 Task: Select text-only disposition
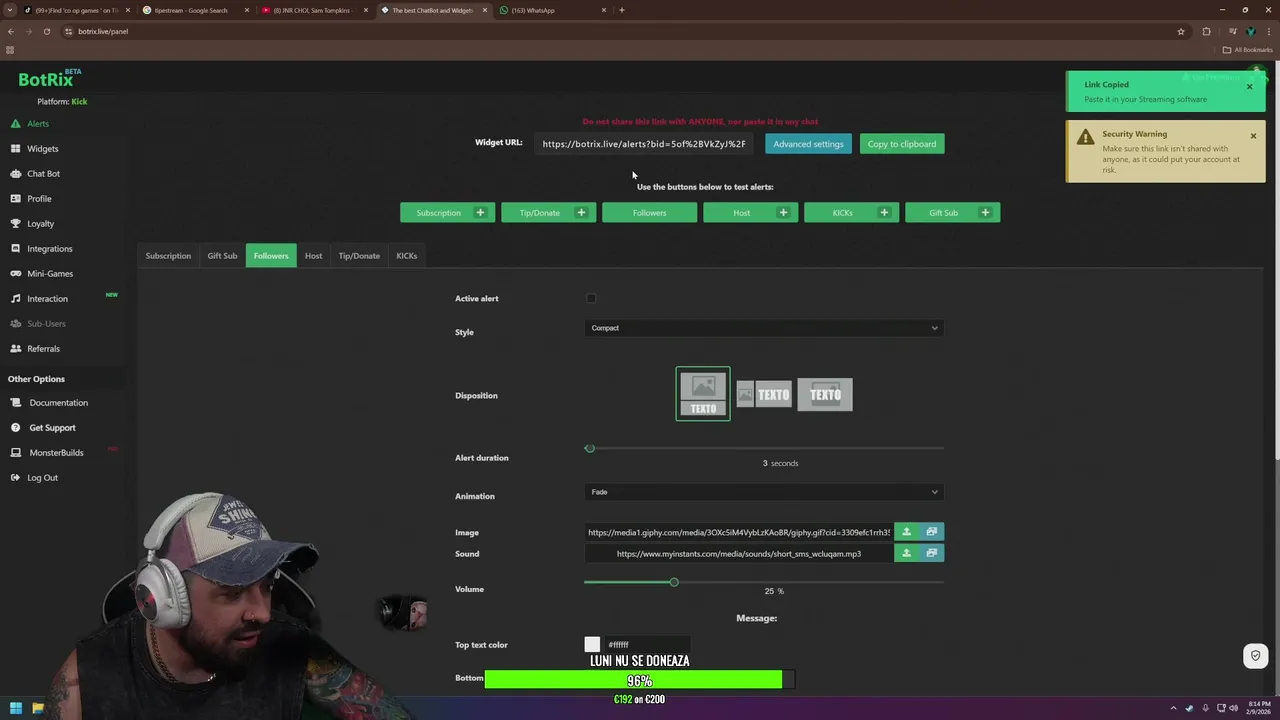pyautogui.click(x=825, y=394)
